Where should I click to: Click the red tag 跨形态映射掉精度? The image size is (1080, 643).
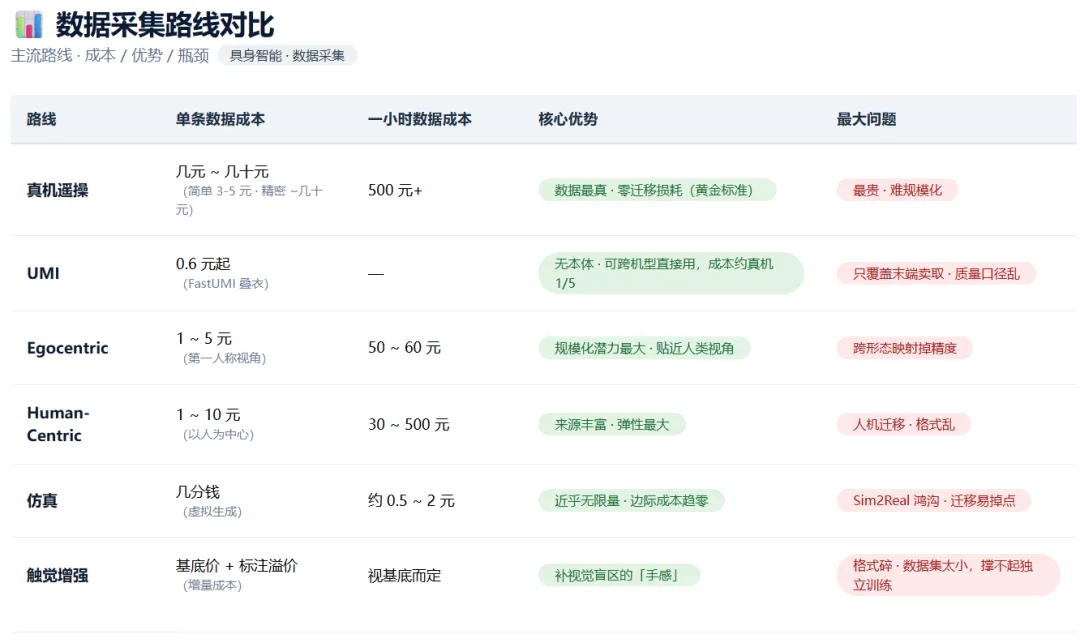904,348
